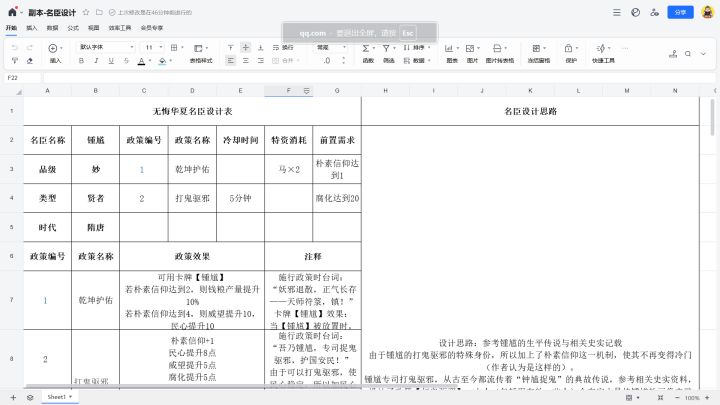Insert a 图片 image
The image size is (720, 405).
pyautogui.click(x=470, y=48)
